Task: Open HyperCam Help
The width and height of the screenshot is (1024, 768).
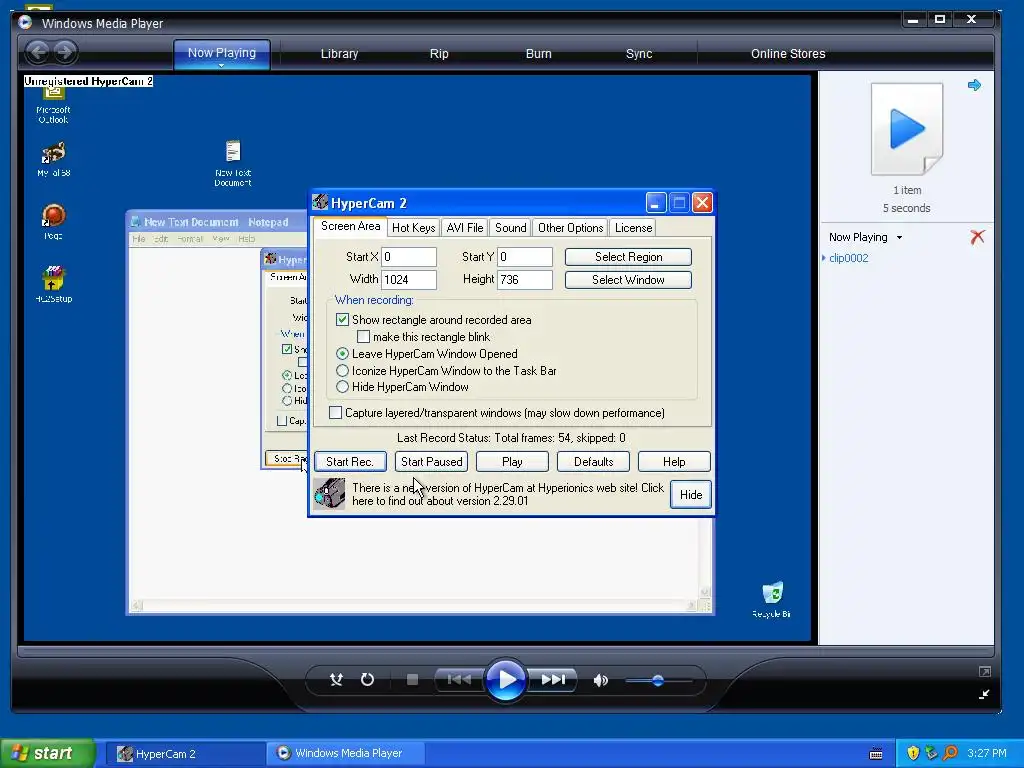Action: [674, 462]
